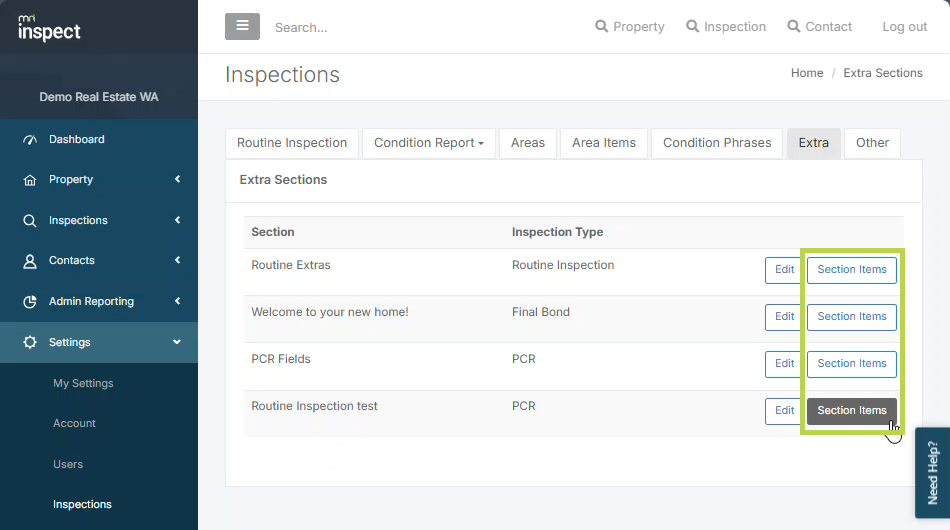The height and width of the screenshot is (530, 950).
Task: Open the Area Items tab
Action: coord(604,143)
